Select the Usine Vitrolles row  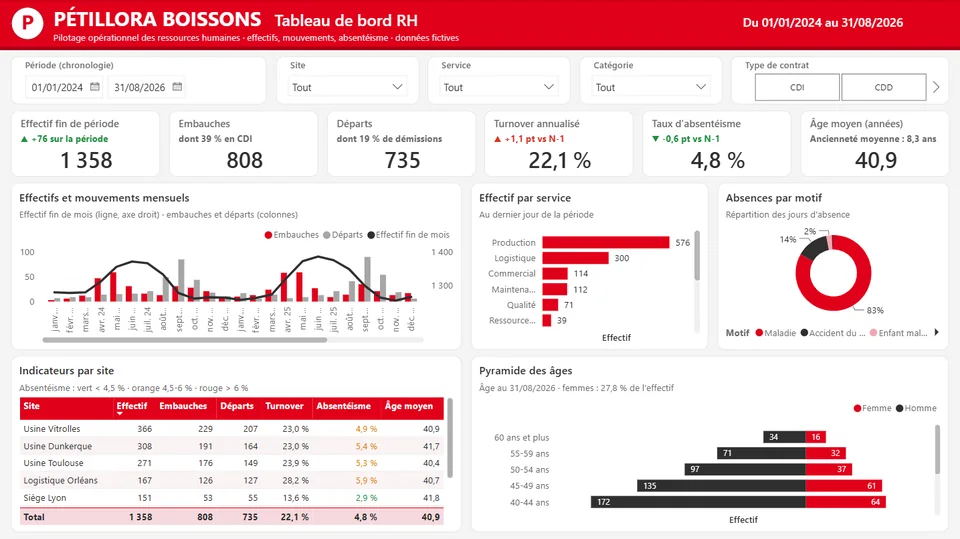click(231, 429)
